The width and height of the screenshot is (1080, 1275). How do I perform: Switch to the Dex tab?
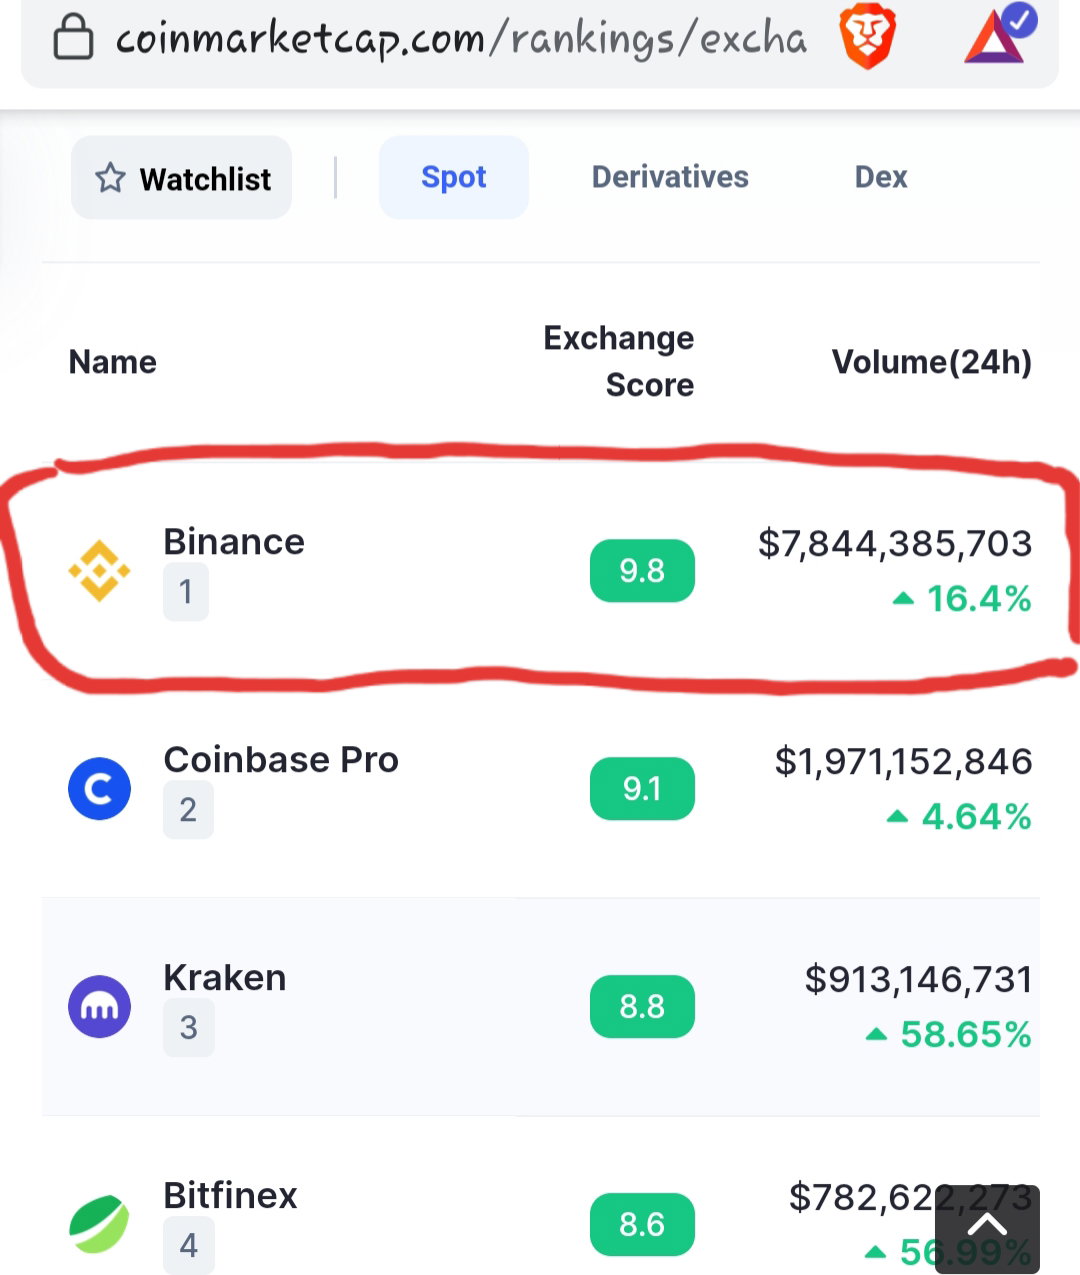pos(881,177)
